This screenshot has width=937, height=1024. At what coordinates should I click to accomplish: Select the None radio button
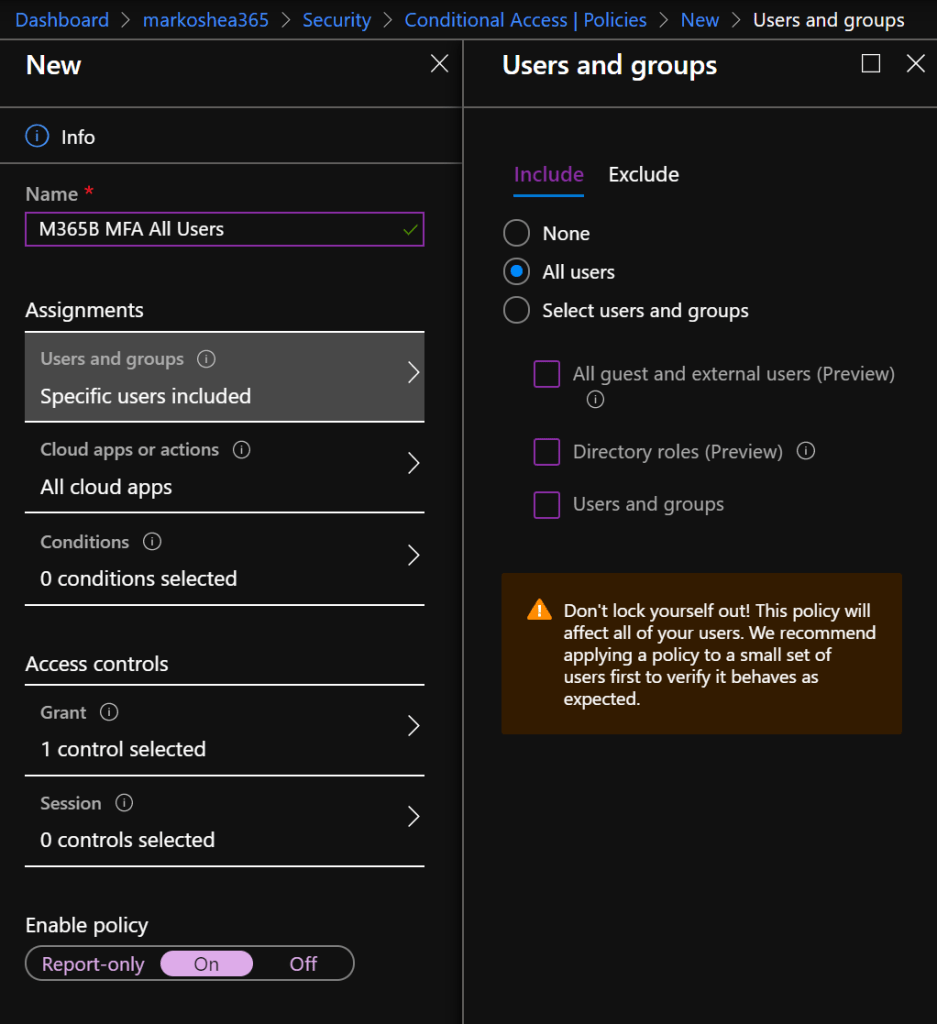(x=516, y=234)
